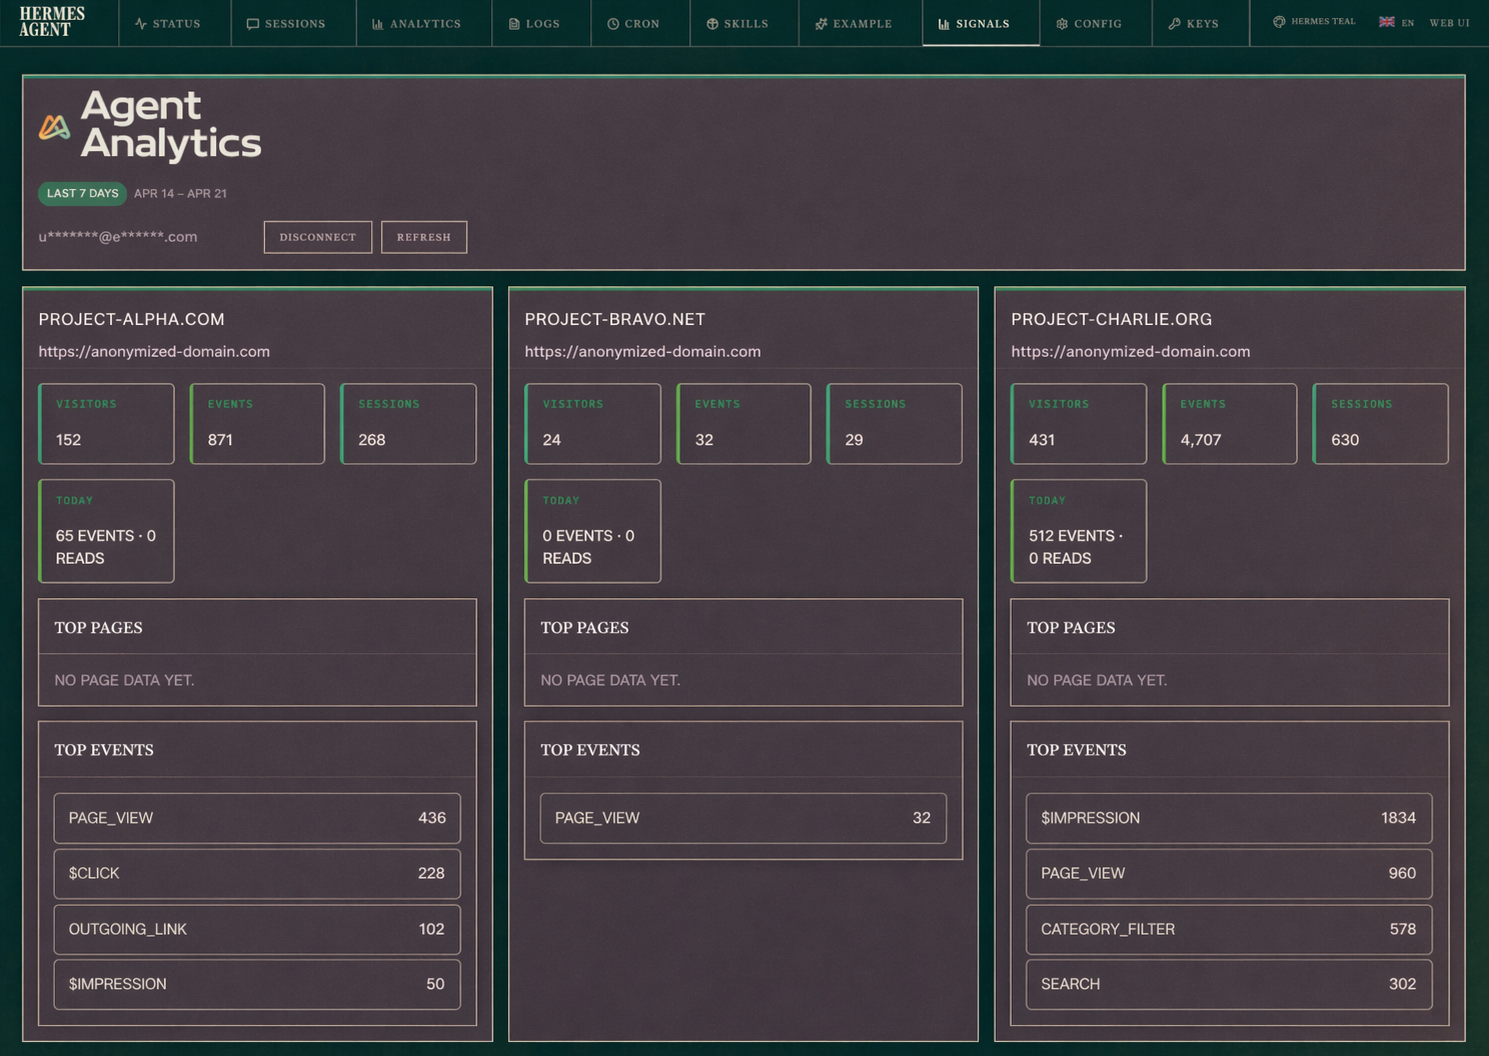The image size is (1489, 1056).
Task: Click the Refresh button
Action: coord(424,237)
